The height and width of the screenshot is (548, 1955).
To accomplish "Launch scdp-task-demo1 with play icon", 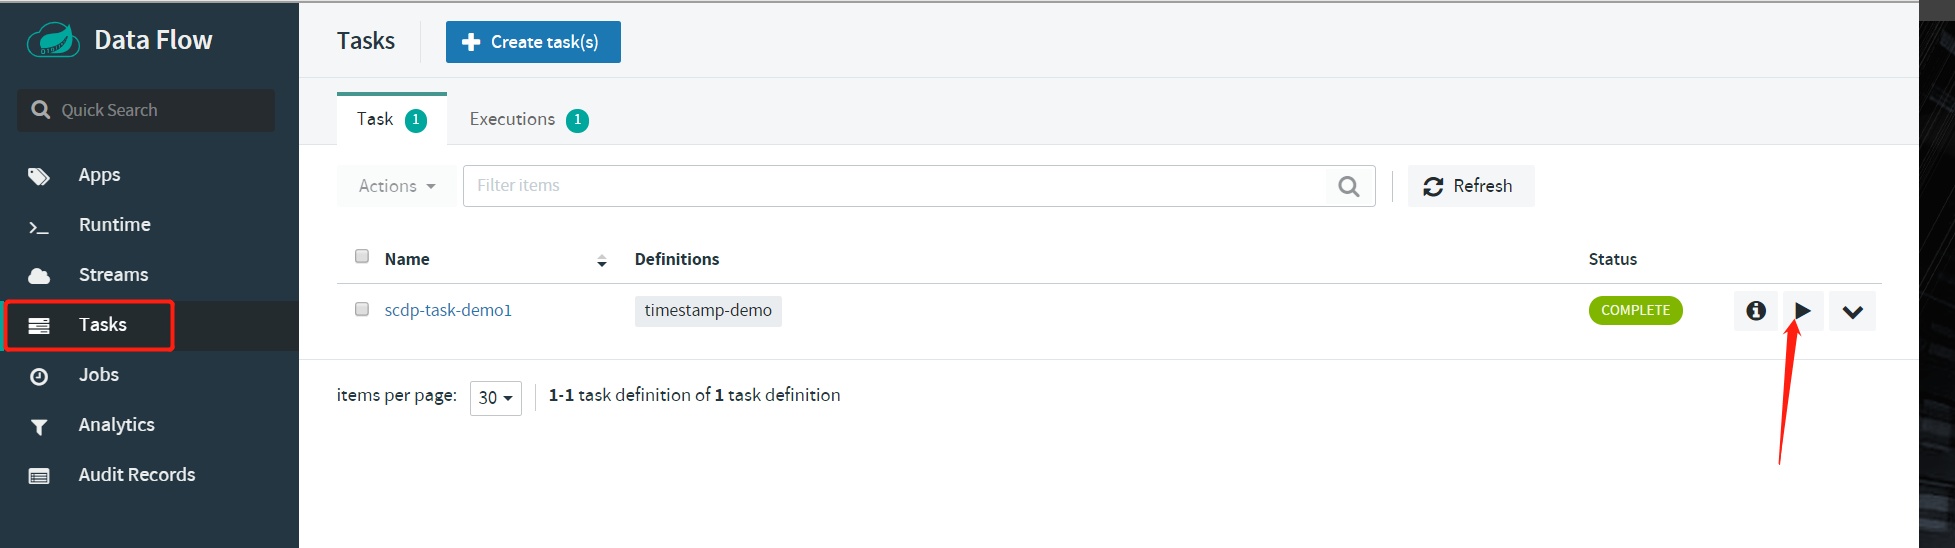I will pos(1802,311).
